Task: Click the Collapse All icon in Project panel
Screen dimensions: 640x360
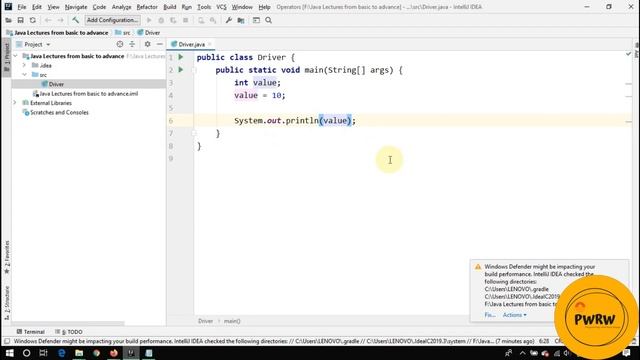Action: pos(132,44)
